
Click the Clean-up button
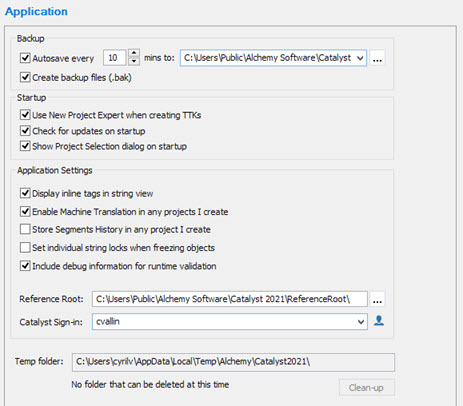coord(367,388)
